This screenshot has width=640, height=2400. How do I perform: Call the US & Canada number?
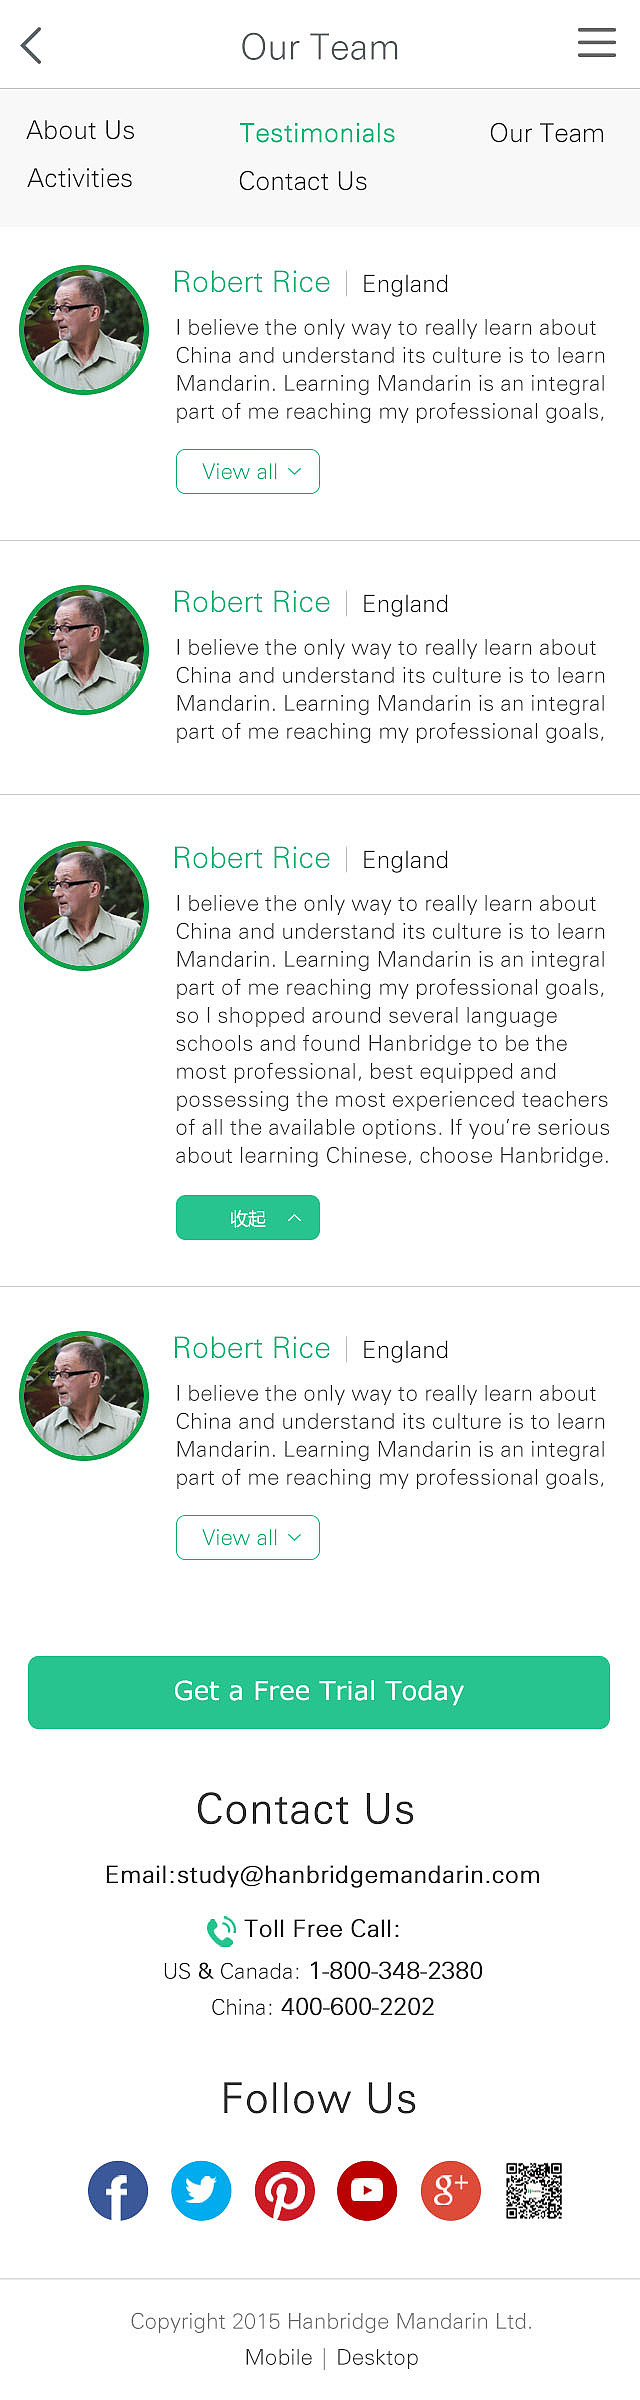395,1971
